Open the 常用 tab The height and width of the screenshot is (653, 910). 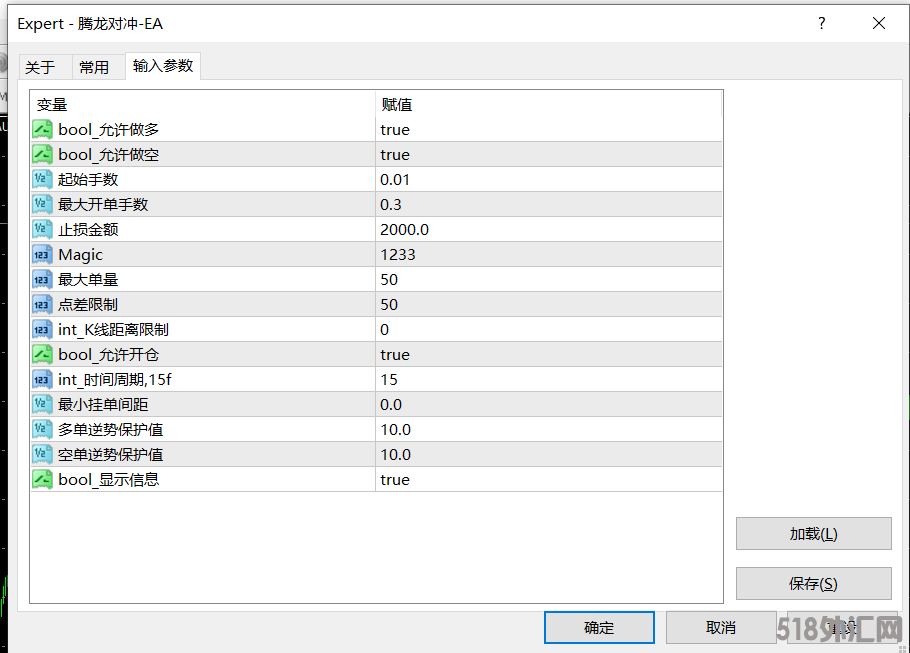[94, 67]
